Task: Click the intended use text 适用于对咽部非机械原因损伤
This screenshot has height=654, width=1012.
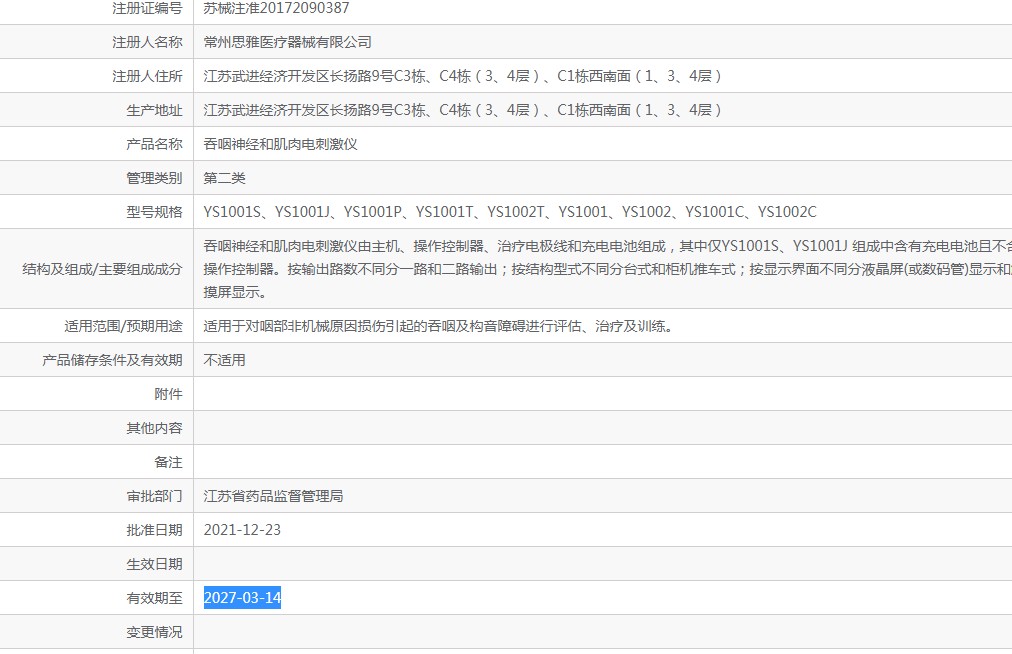Action: click(x=439, y=326)
